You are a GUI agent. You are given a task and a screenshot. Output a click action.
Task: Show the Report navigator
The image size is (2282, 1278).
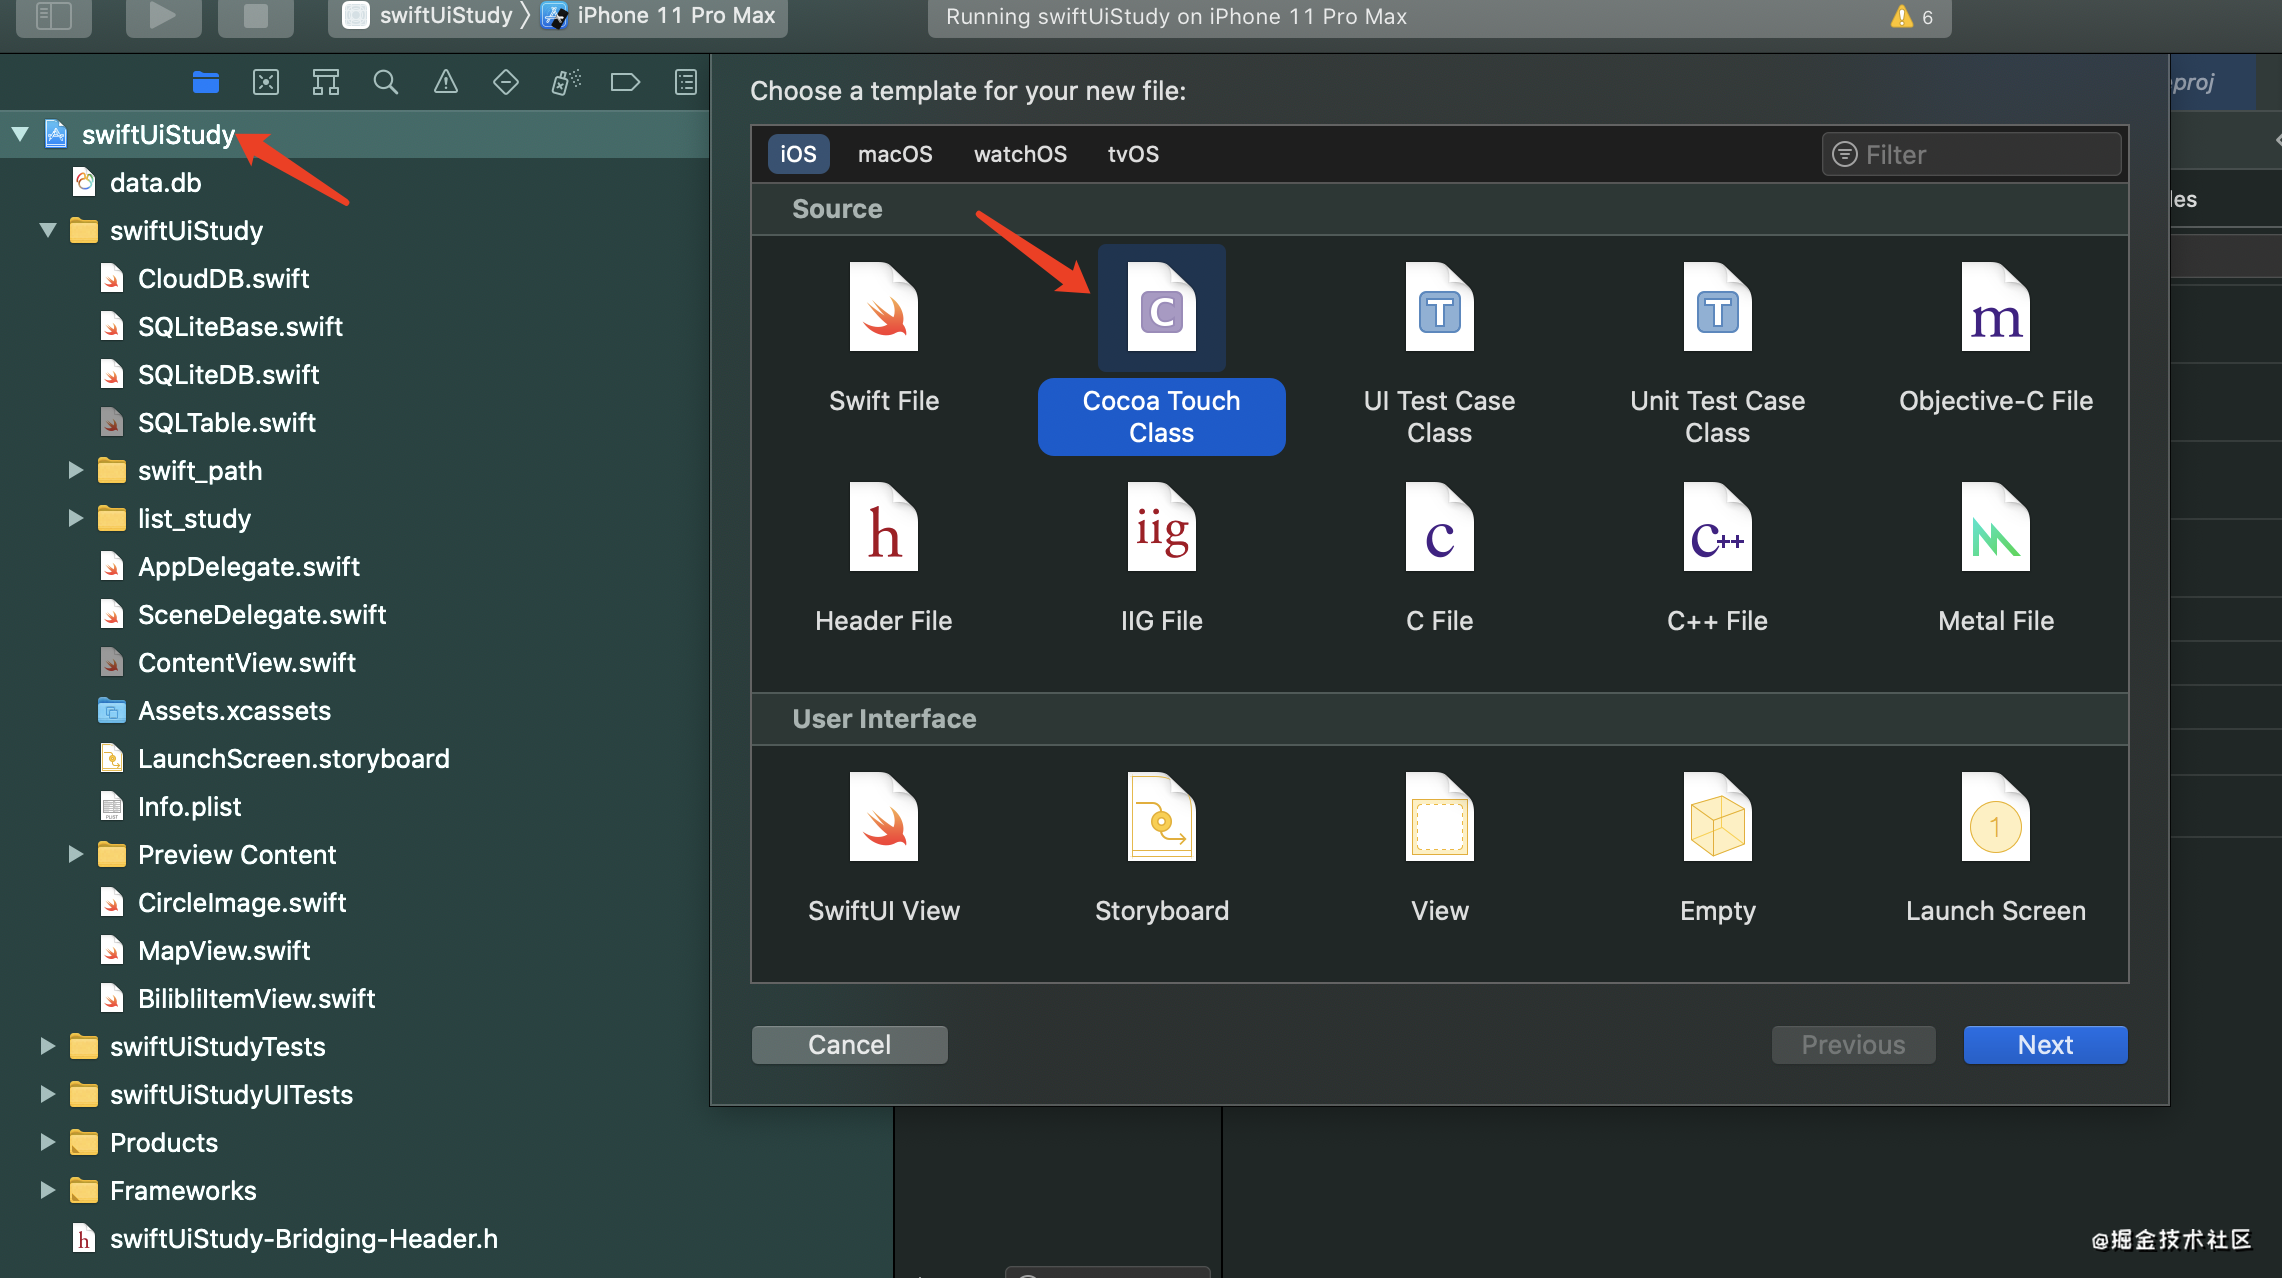click(x=686, y=82)
